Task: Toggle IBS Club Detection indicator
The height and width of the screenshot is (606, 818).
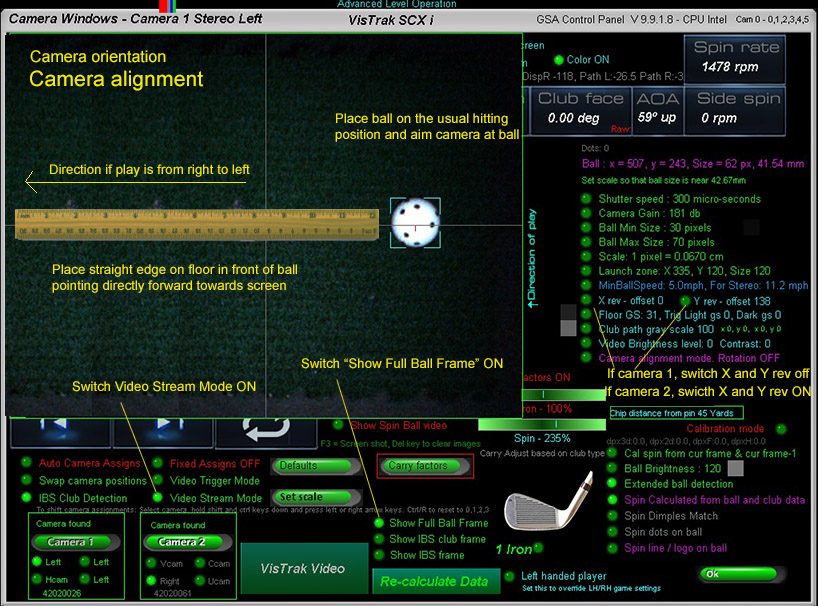Action: coord(26,497)
